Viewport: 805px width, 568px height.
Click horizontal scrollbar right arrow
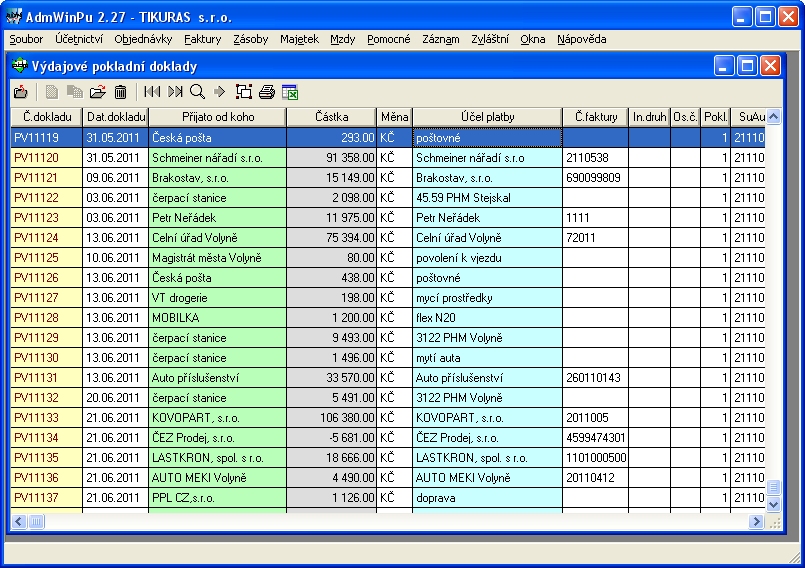pos(756,522)
